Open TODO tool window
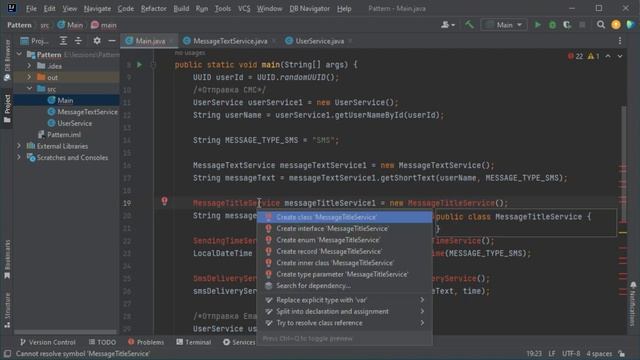 pyautogui.click(x=102, y=342)
